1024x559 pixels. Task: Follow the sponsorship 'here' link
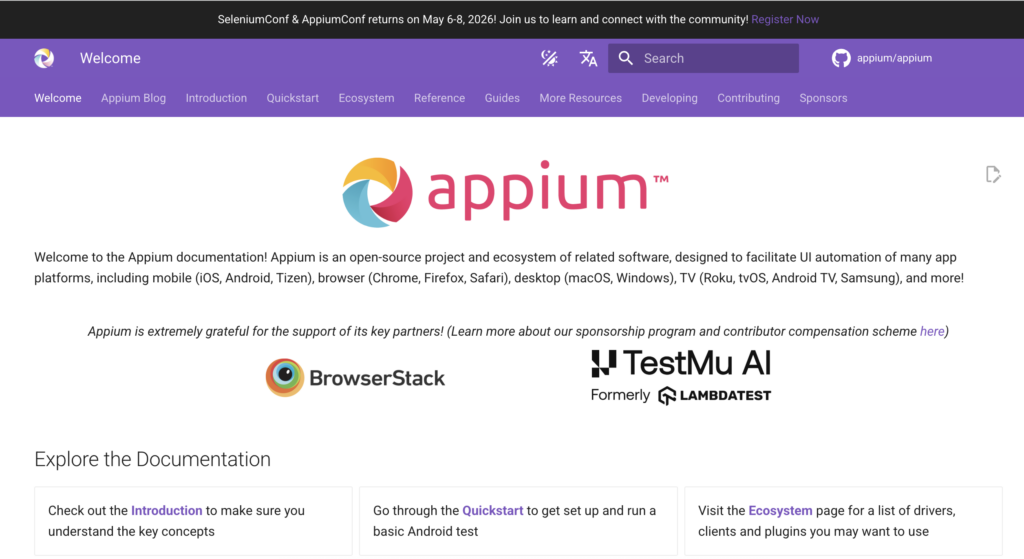932,331
